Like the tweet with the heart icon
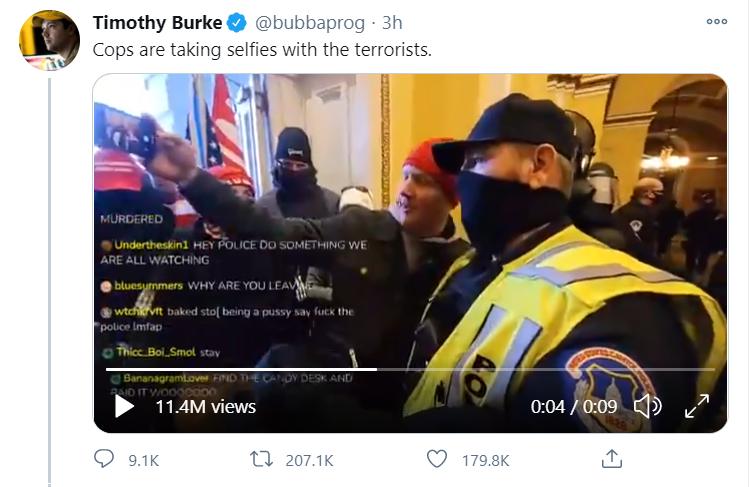751x487 pixels. coord(437,459)
